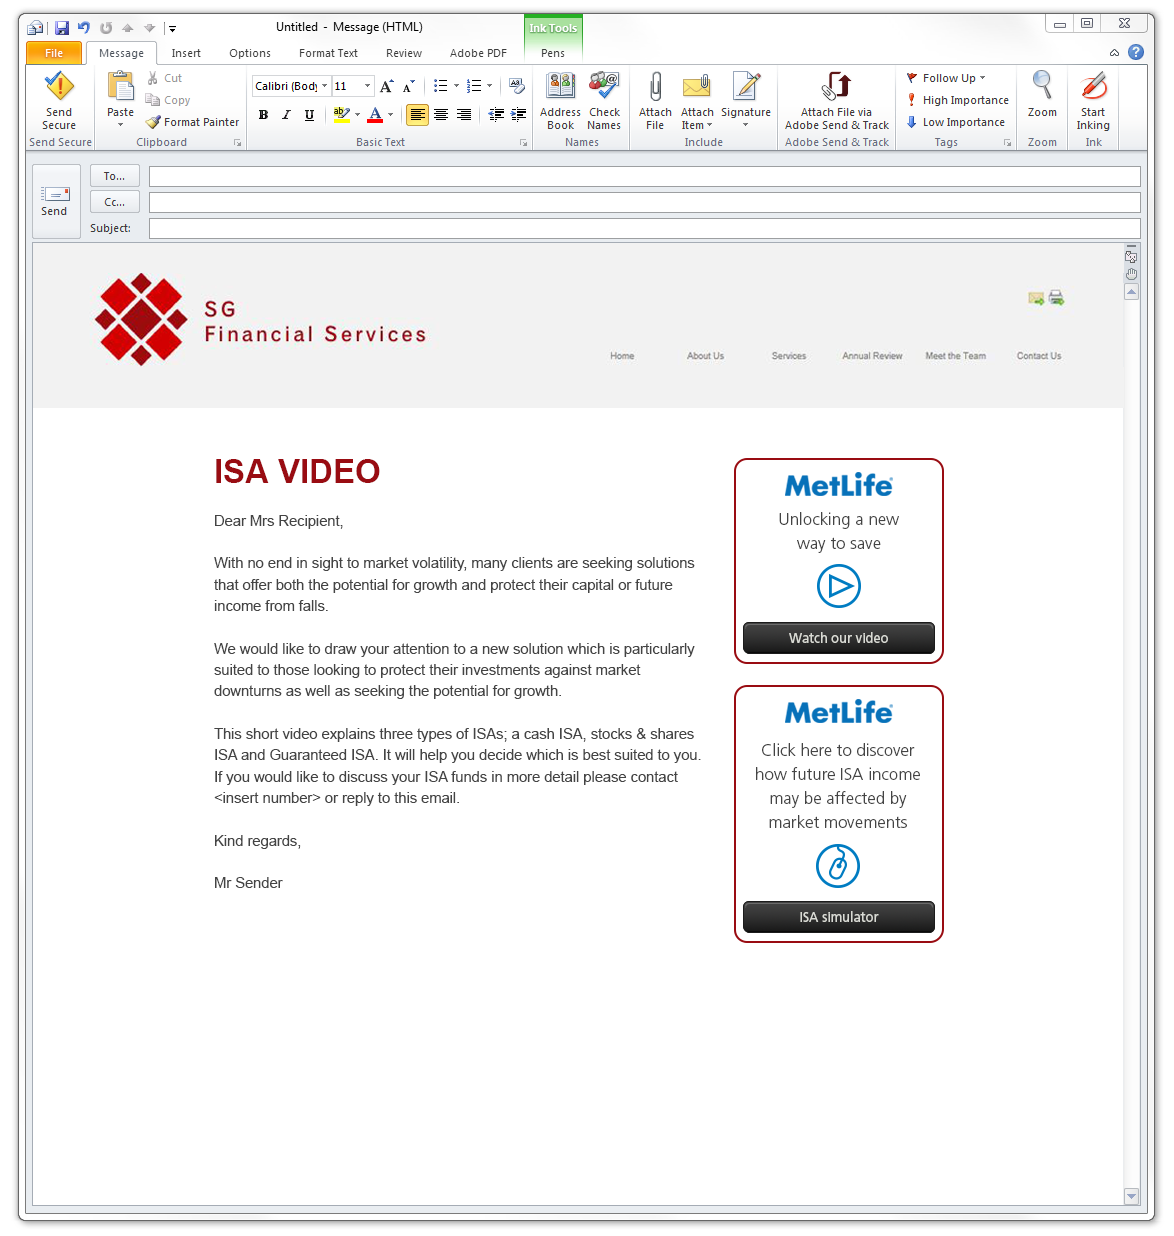Viewport: 1174px width, 1236px height.
Task: Minimize the ribbon with the caret arrow
Action: tap(1114, 53)
